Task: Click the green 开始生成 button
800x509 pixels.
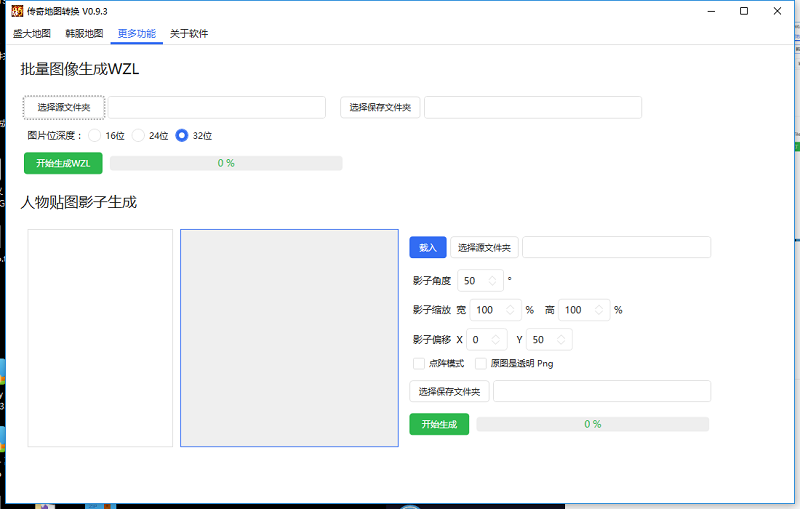Action: [439, 424]
